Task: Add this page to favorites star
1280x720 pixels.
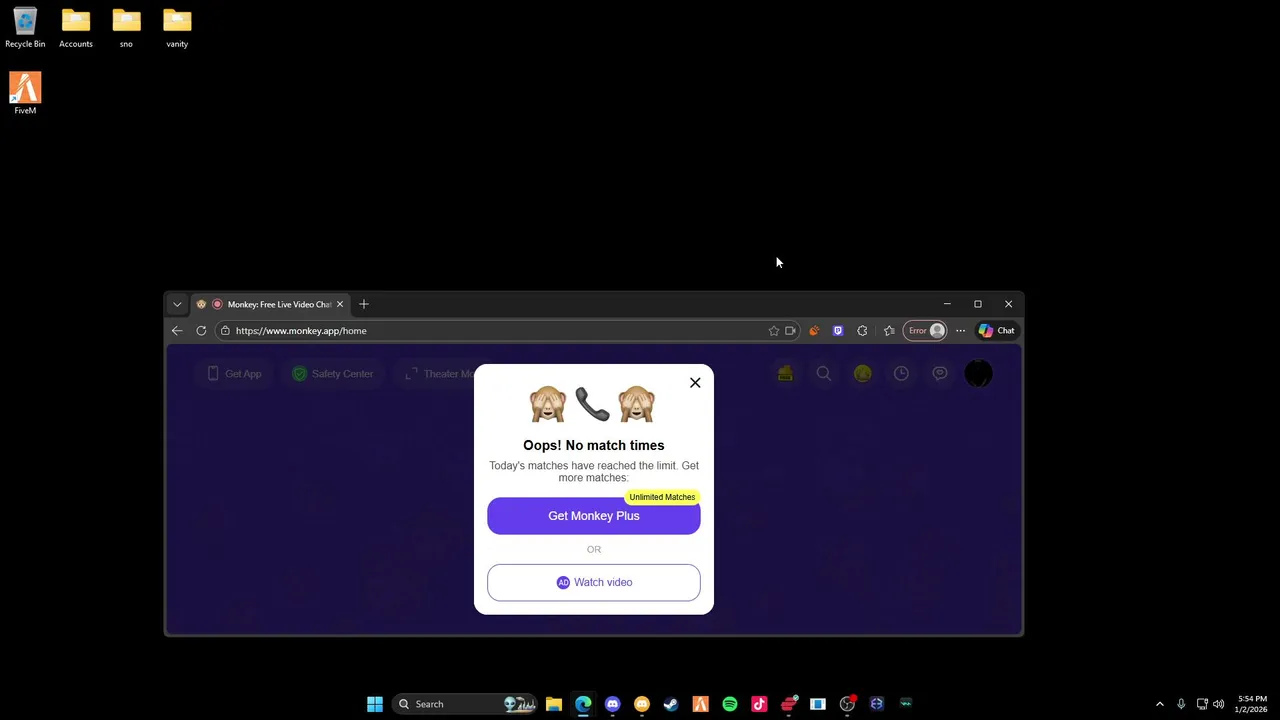Action: (773, 330)
